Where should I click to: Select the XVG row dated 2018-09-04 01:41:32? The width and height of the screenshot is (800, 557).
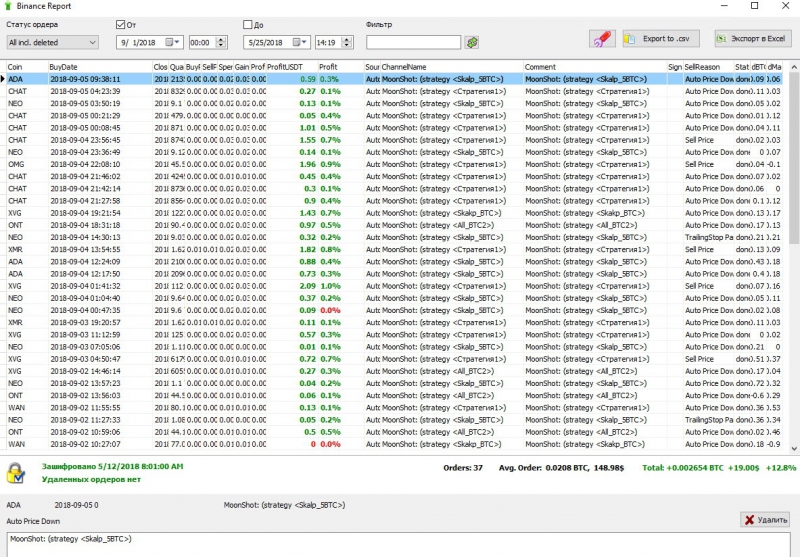[x=394, y=286]
